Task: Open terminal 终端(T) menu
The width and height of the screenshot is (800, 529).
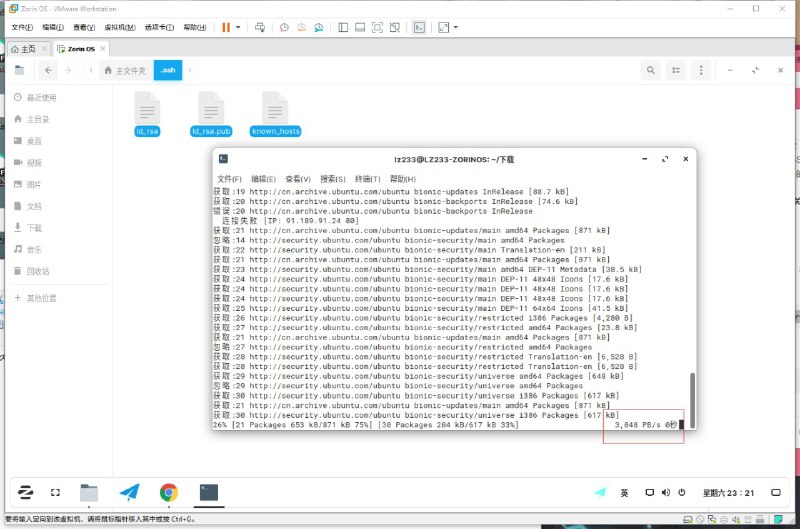Action: (x=368, y=179)
